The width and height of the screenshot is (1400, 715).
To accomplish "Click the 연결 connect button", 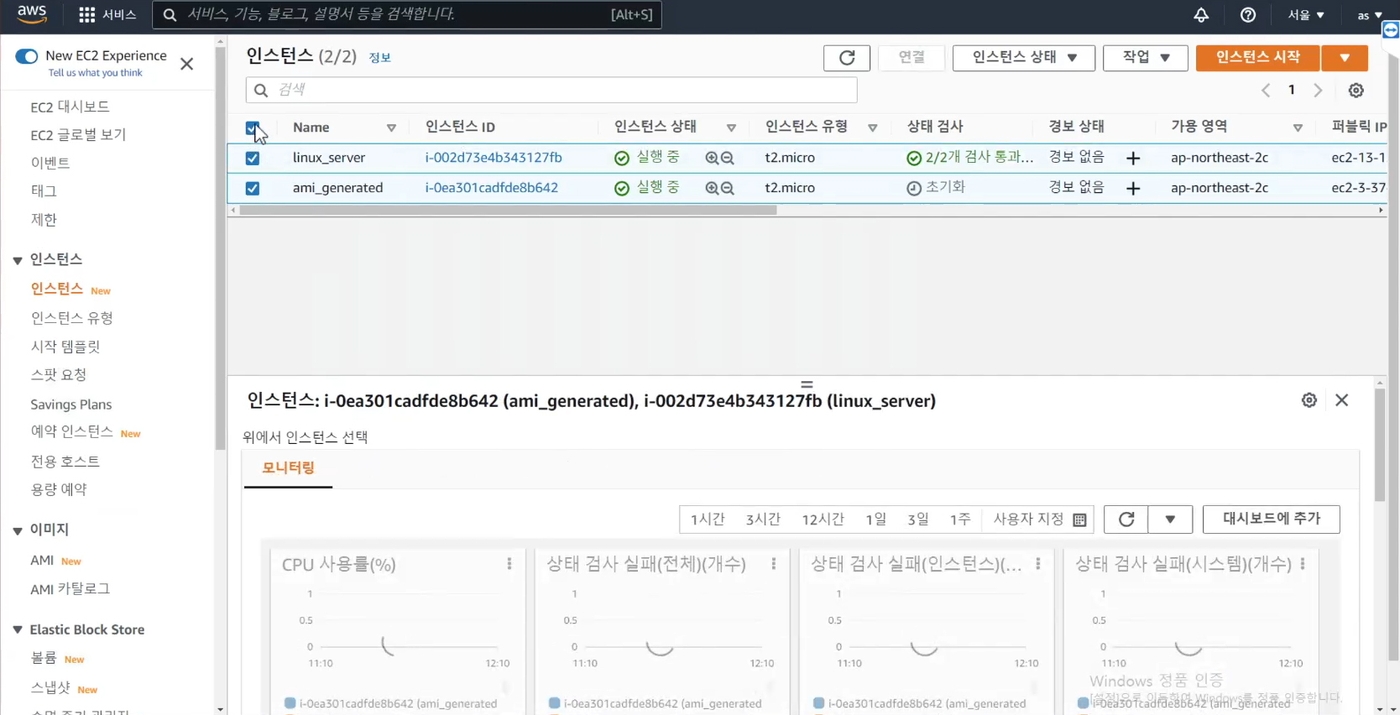I will (911, 58).
